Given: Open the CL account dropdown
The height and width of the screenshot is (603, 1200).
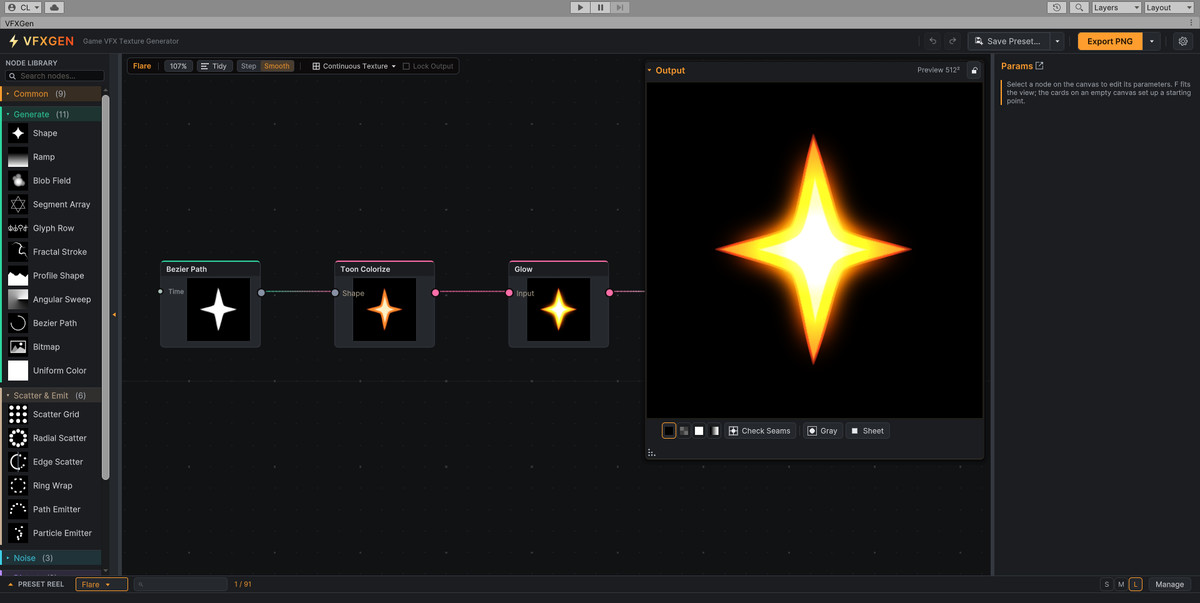Looking at the screenshot, I should 23,7.
